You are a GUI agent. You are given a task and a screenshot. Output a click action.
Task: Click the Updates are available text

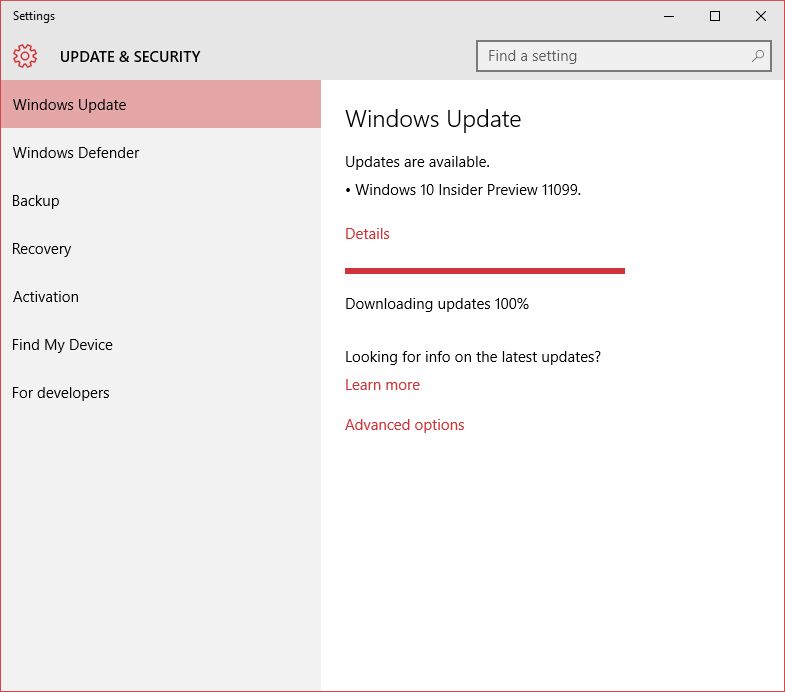[x=417, y=162]
